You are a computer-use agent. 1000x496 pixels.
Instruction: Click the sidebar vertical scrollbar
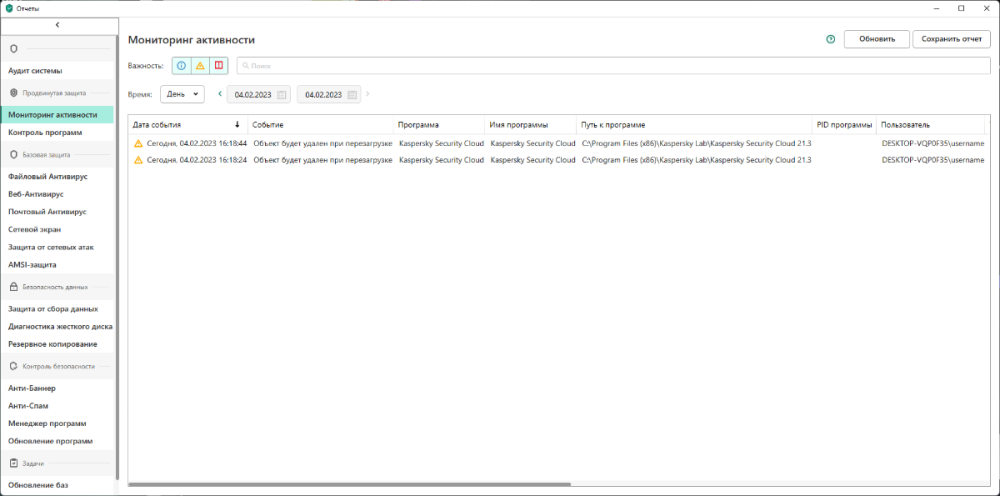point(117,256)
